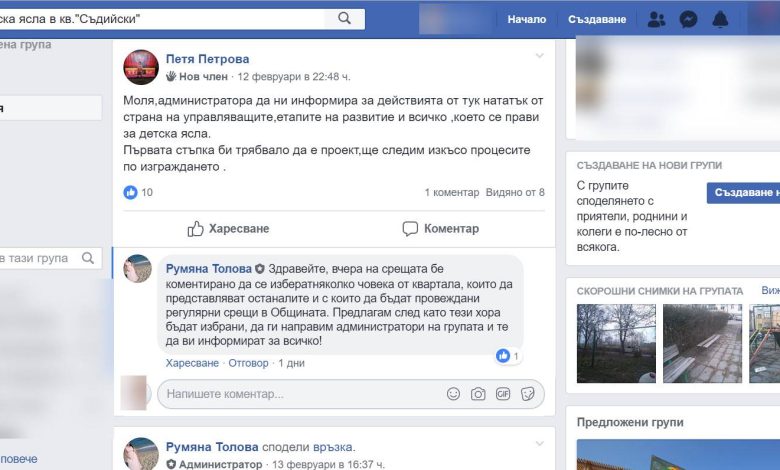
Task: Open the notifications bell
Action: tap(720, 19)
